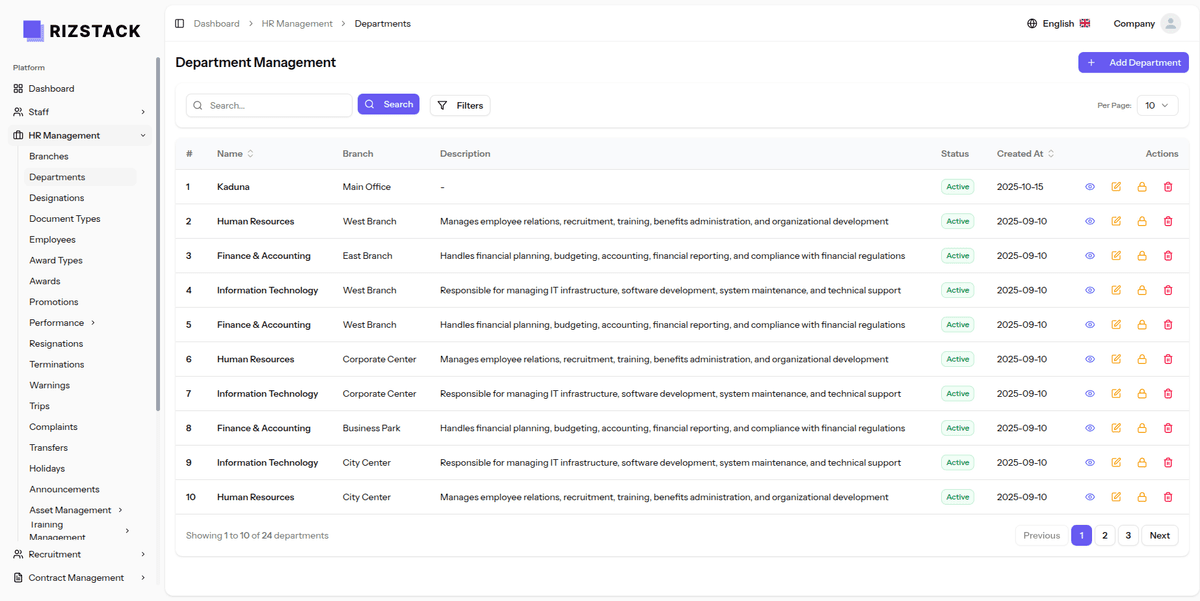Open the Departments entry under HR Management

point(59,176)
